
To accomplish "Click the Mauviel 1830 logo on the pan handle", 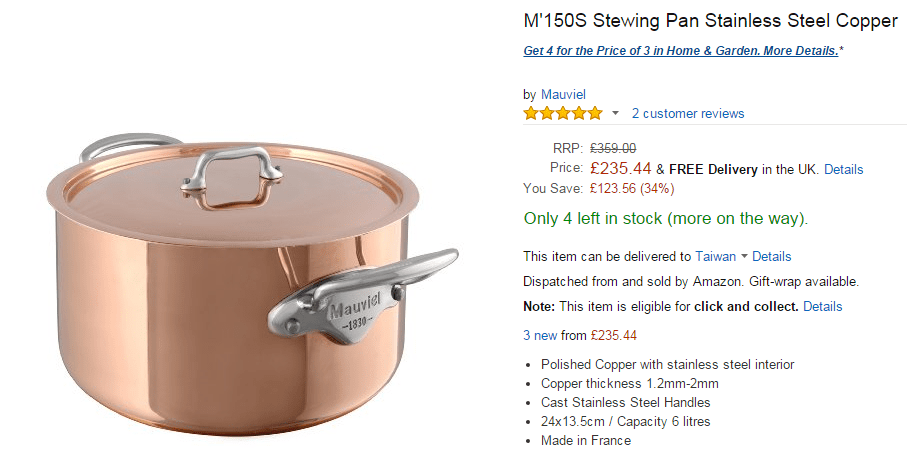I will [x=352, y=310].
